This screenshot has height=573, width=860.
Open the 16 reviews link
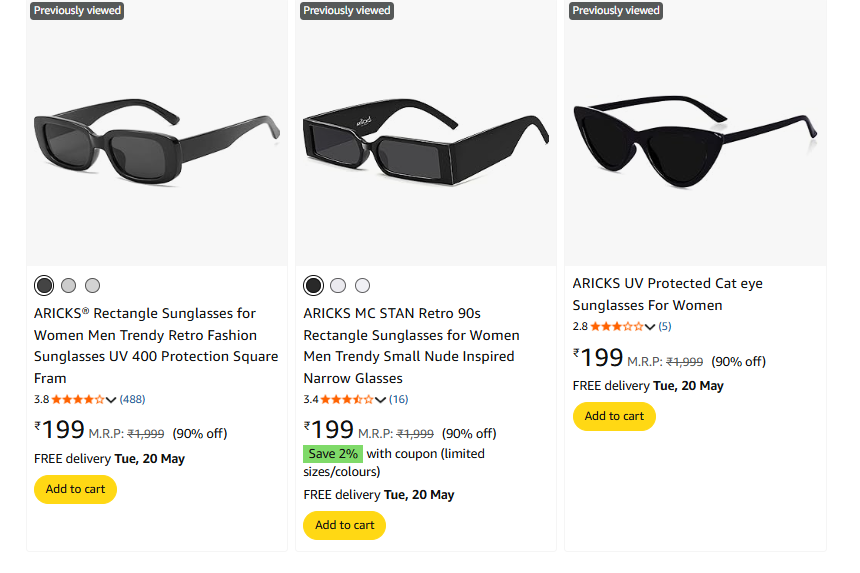click(399, 399)
